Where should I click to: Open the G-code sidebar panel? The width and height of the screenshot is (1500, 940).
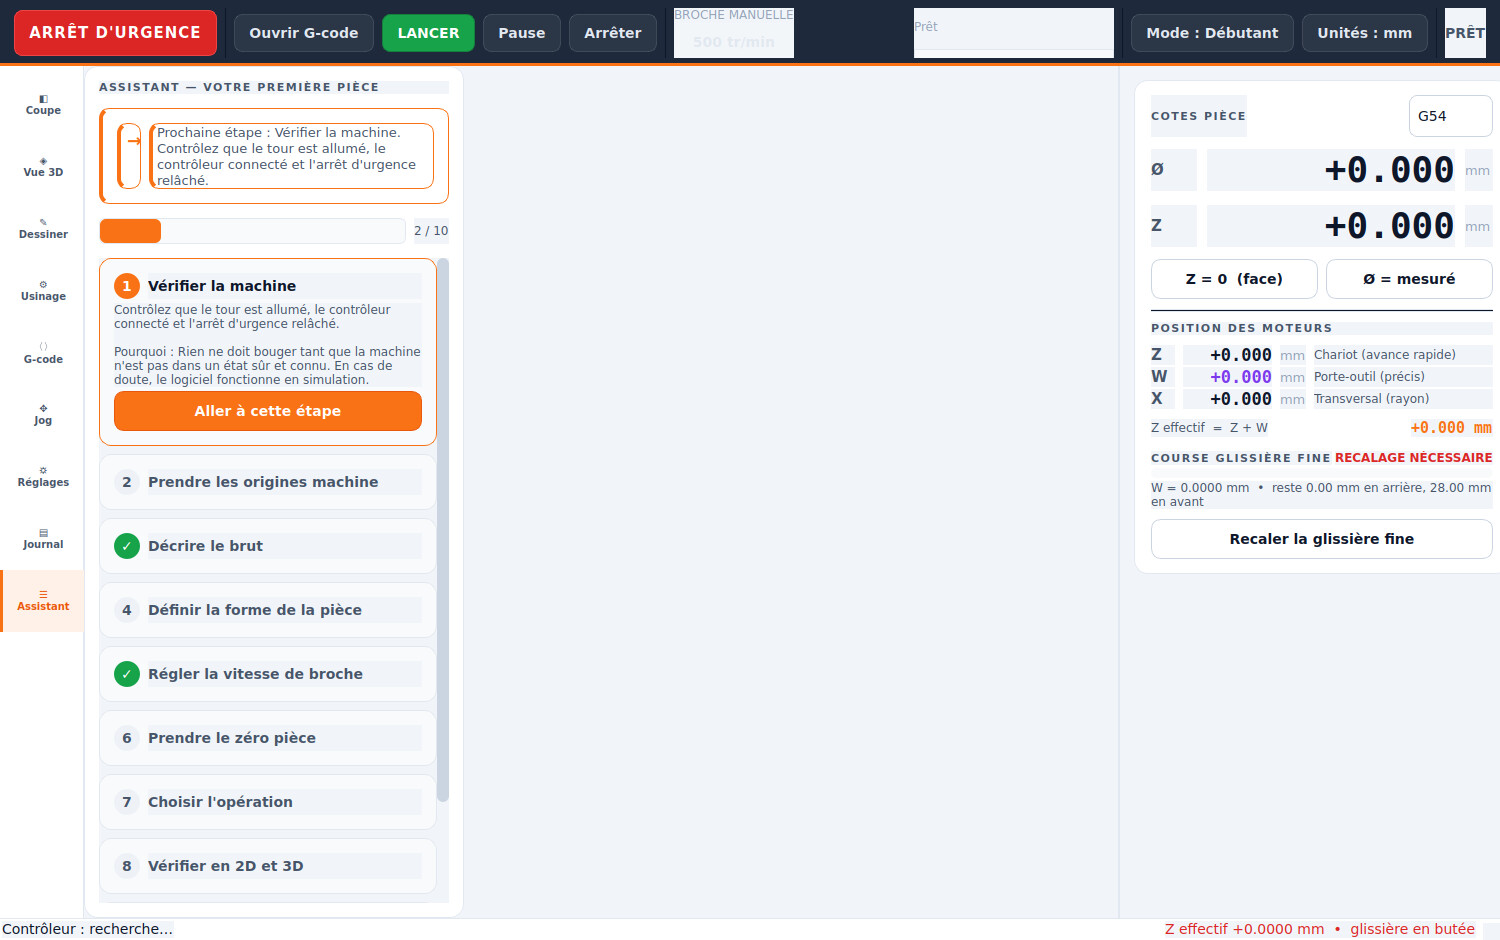click(43, 353)
